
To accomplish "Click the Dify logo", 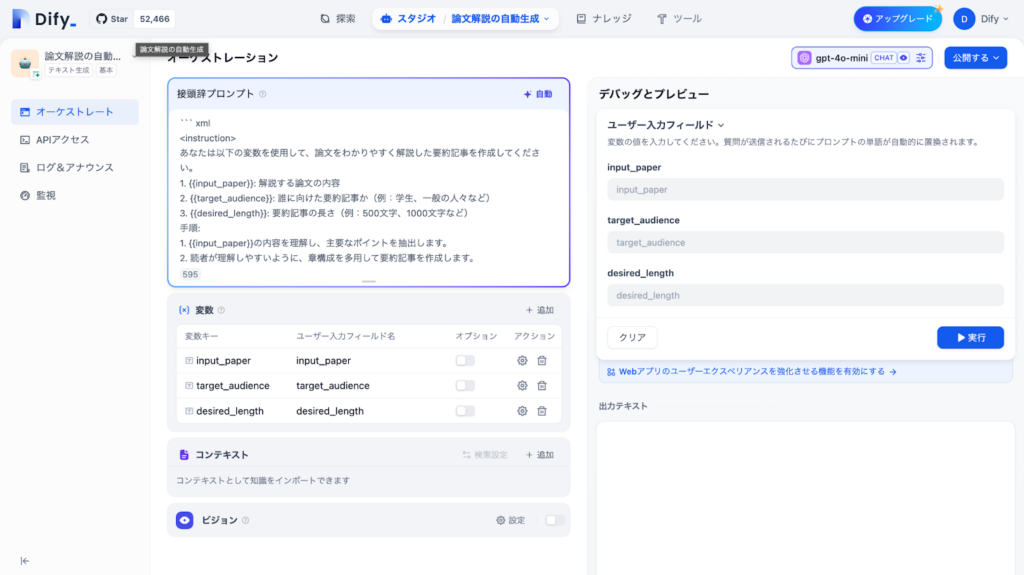I will coord(44,19).
